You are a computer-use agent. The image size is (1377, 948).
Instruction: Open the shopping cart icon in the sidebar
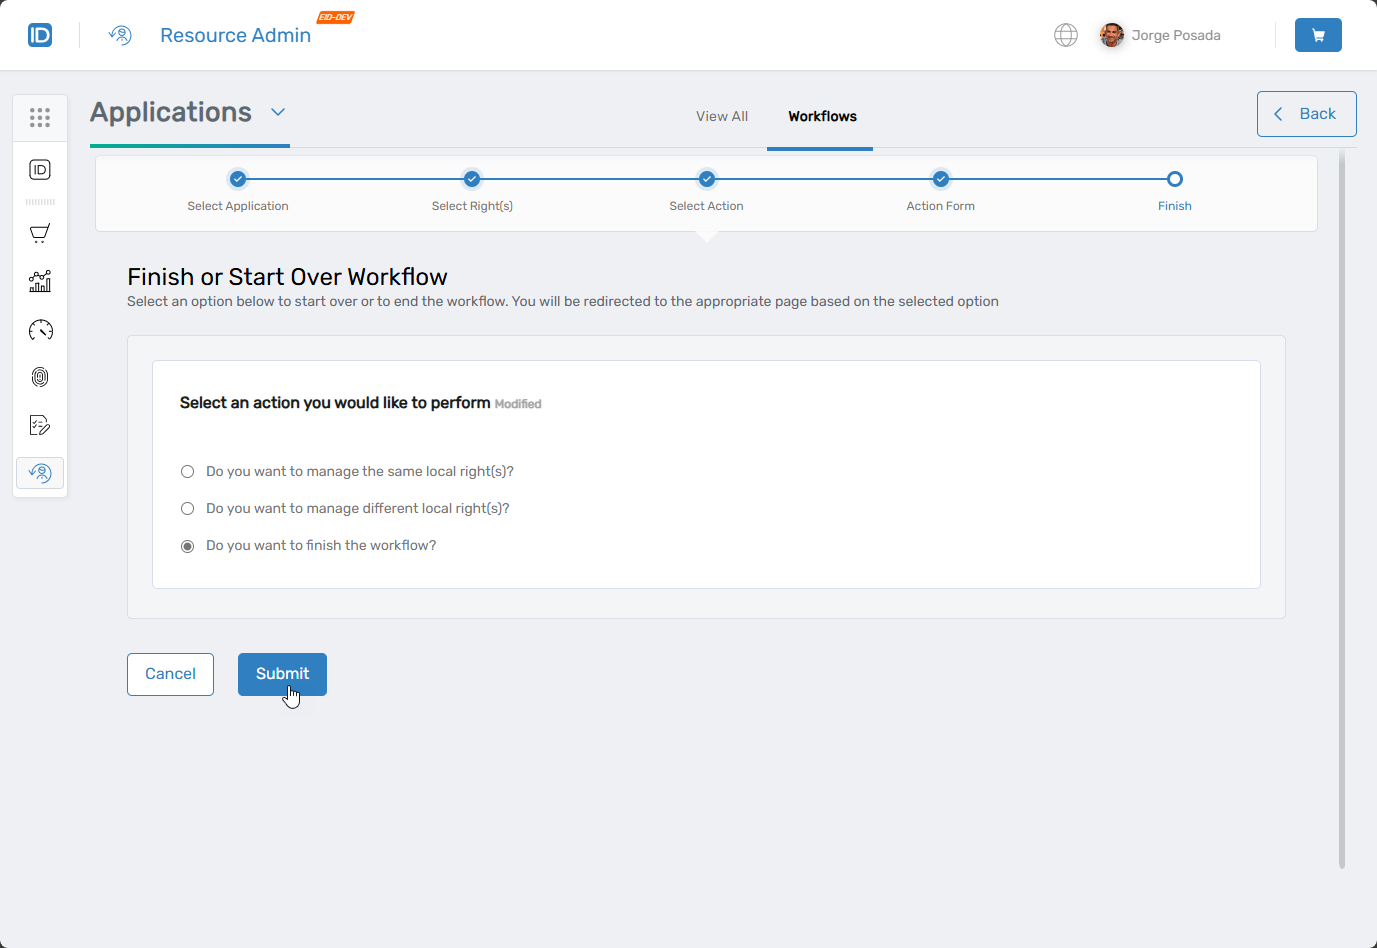tap(40, 233)
